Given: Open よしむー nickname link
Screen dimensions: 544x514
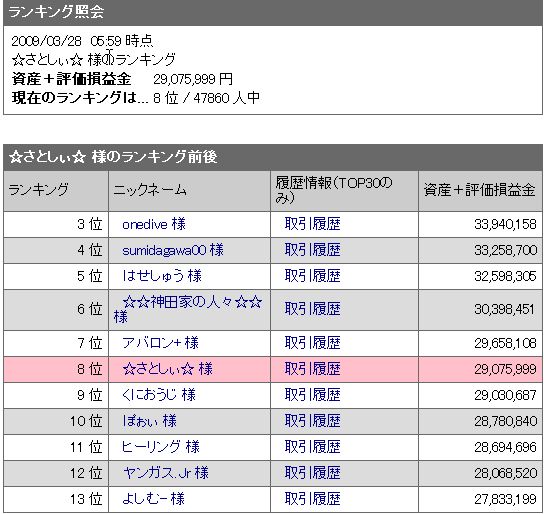Looking at the screenshot, I should click(153, 499).
